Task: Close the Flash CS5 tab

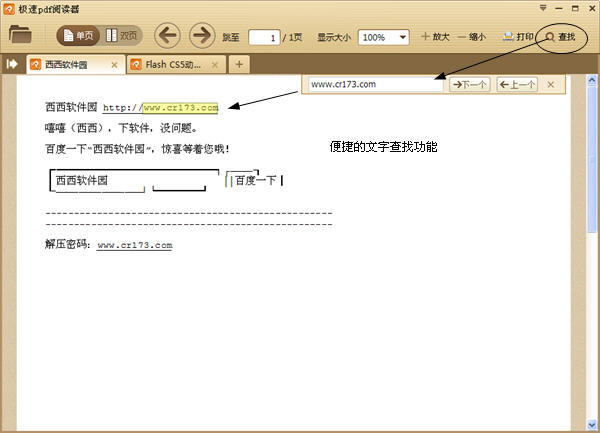Action: tap(215, 65)
